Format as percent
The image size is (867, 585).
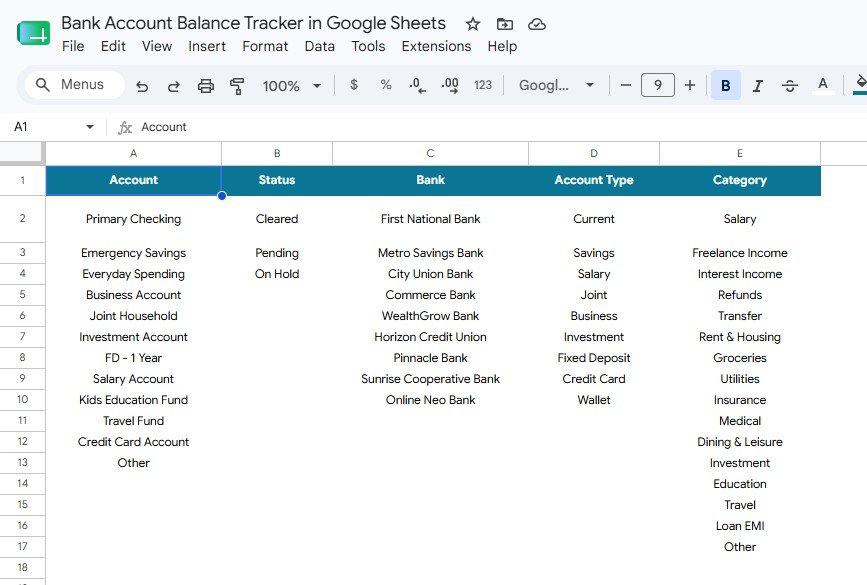(x=386, y=85)
